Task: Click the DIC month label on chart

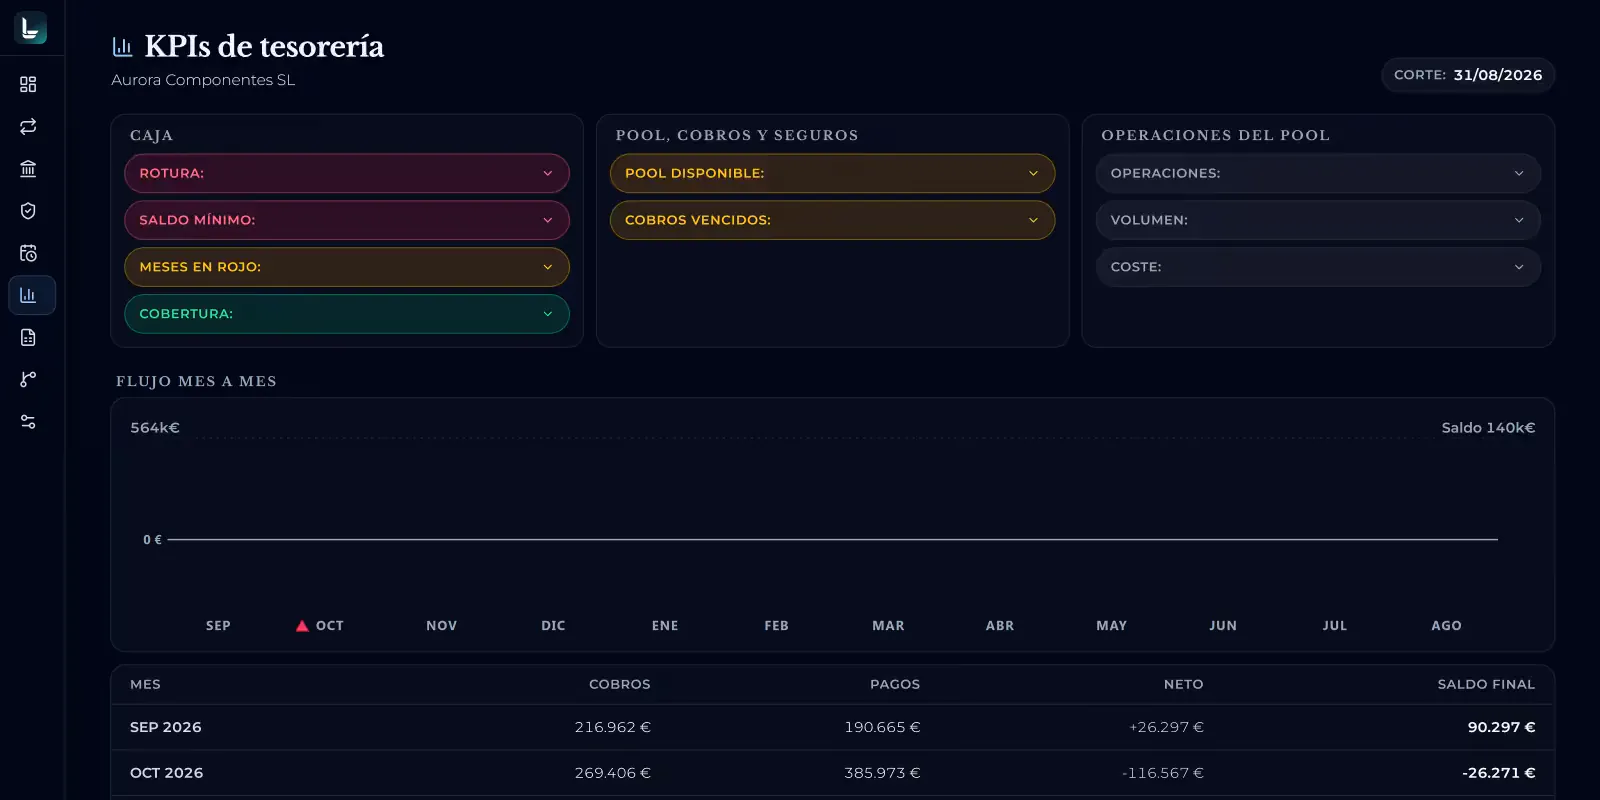Action: coord(553,626)
